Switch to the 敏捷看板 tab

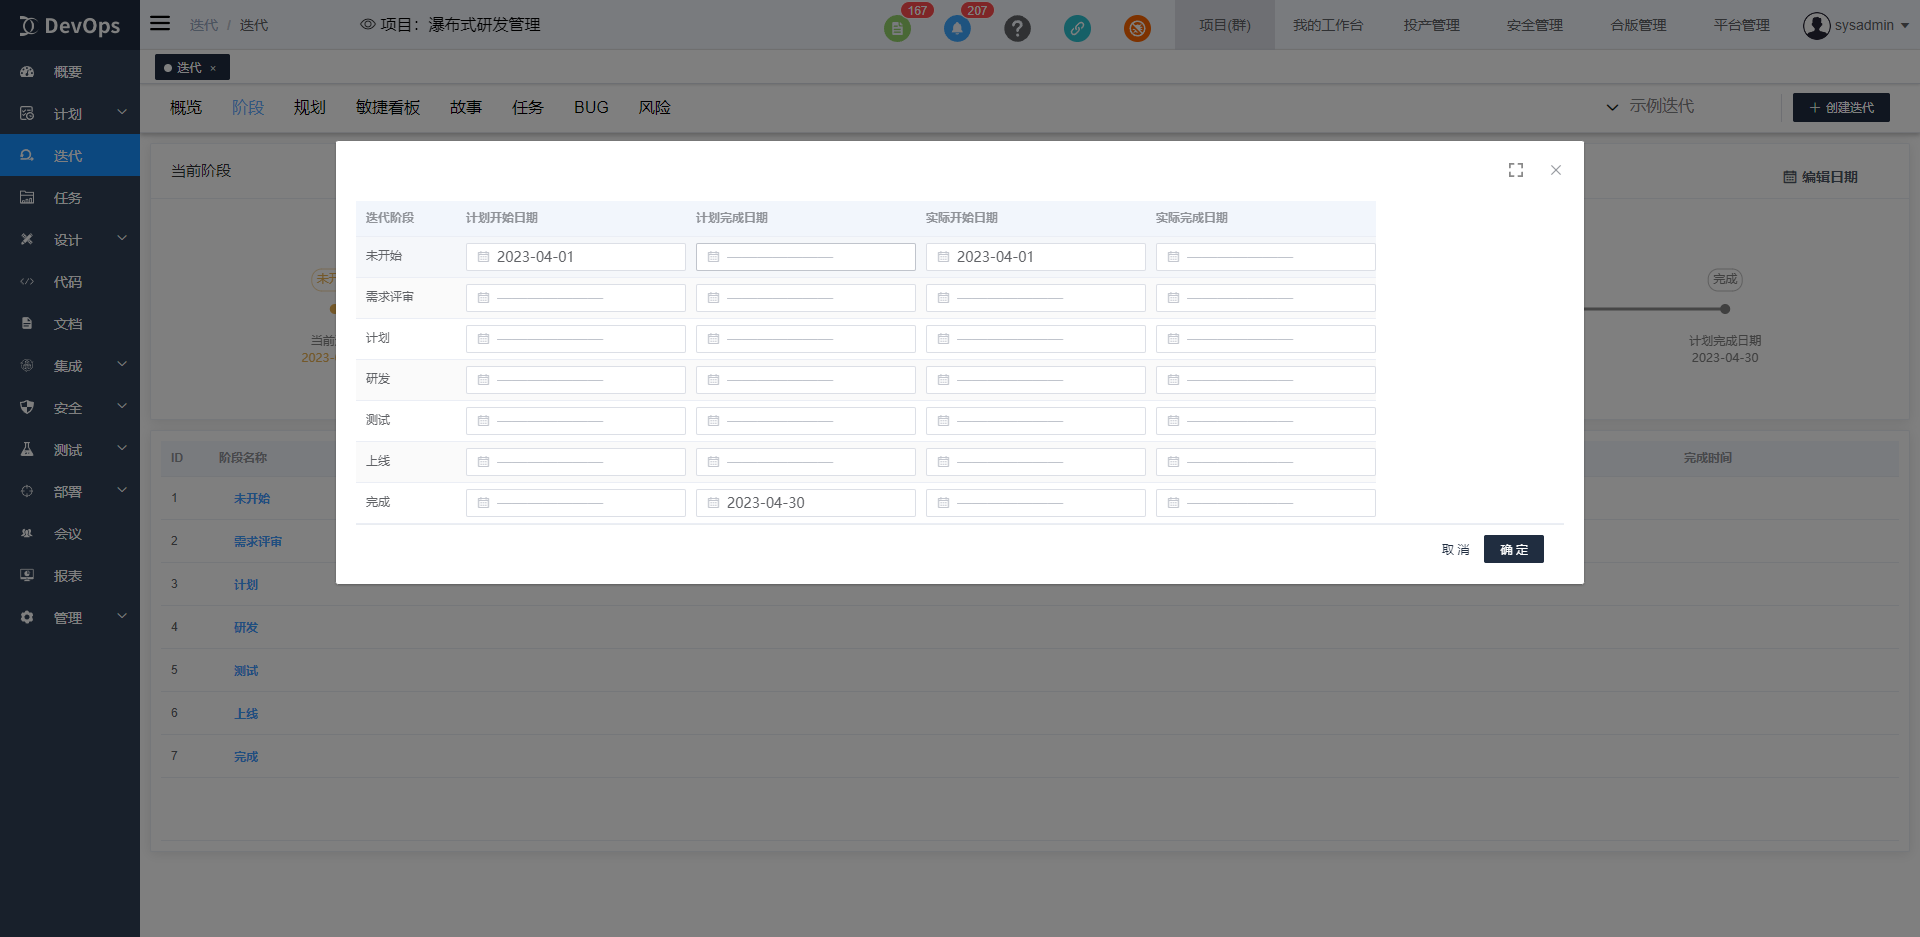[388, 107]
